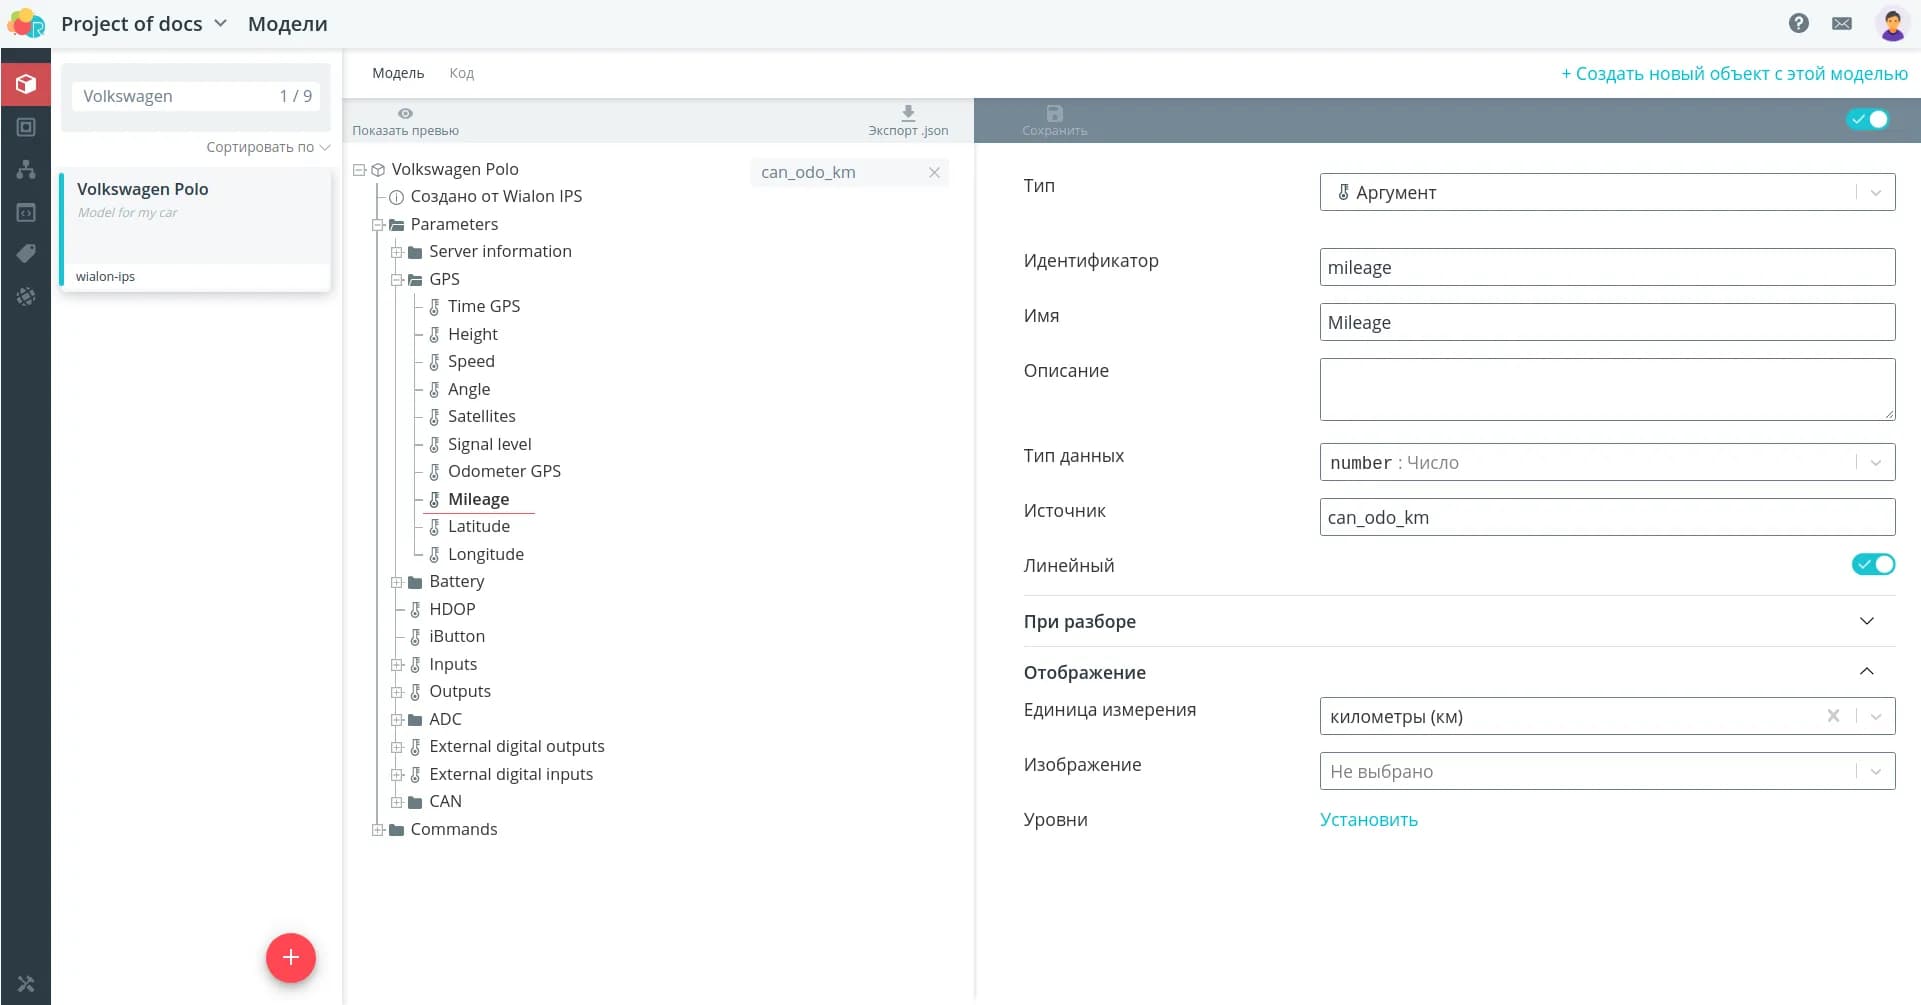Switch to the Код tab
1921x1005 pixels.
tap(461, 73)
